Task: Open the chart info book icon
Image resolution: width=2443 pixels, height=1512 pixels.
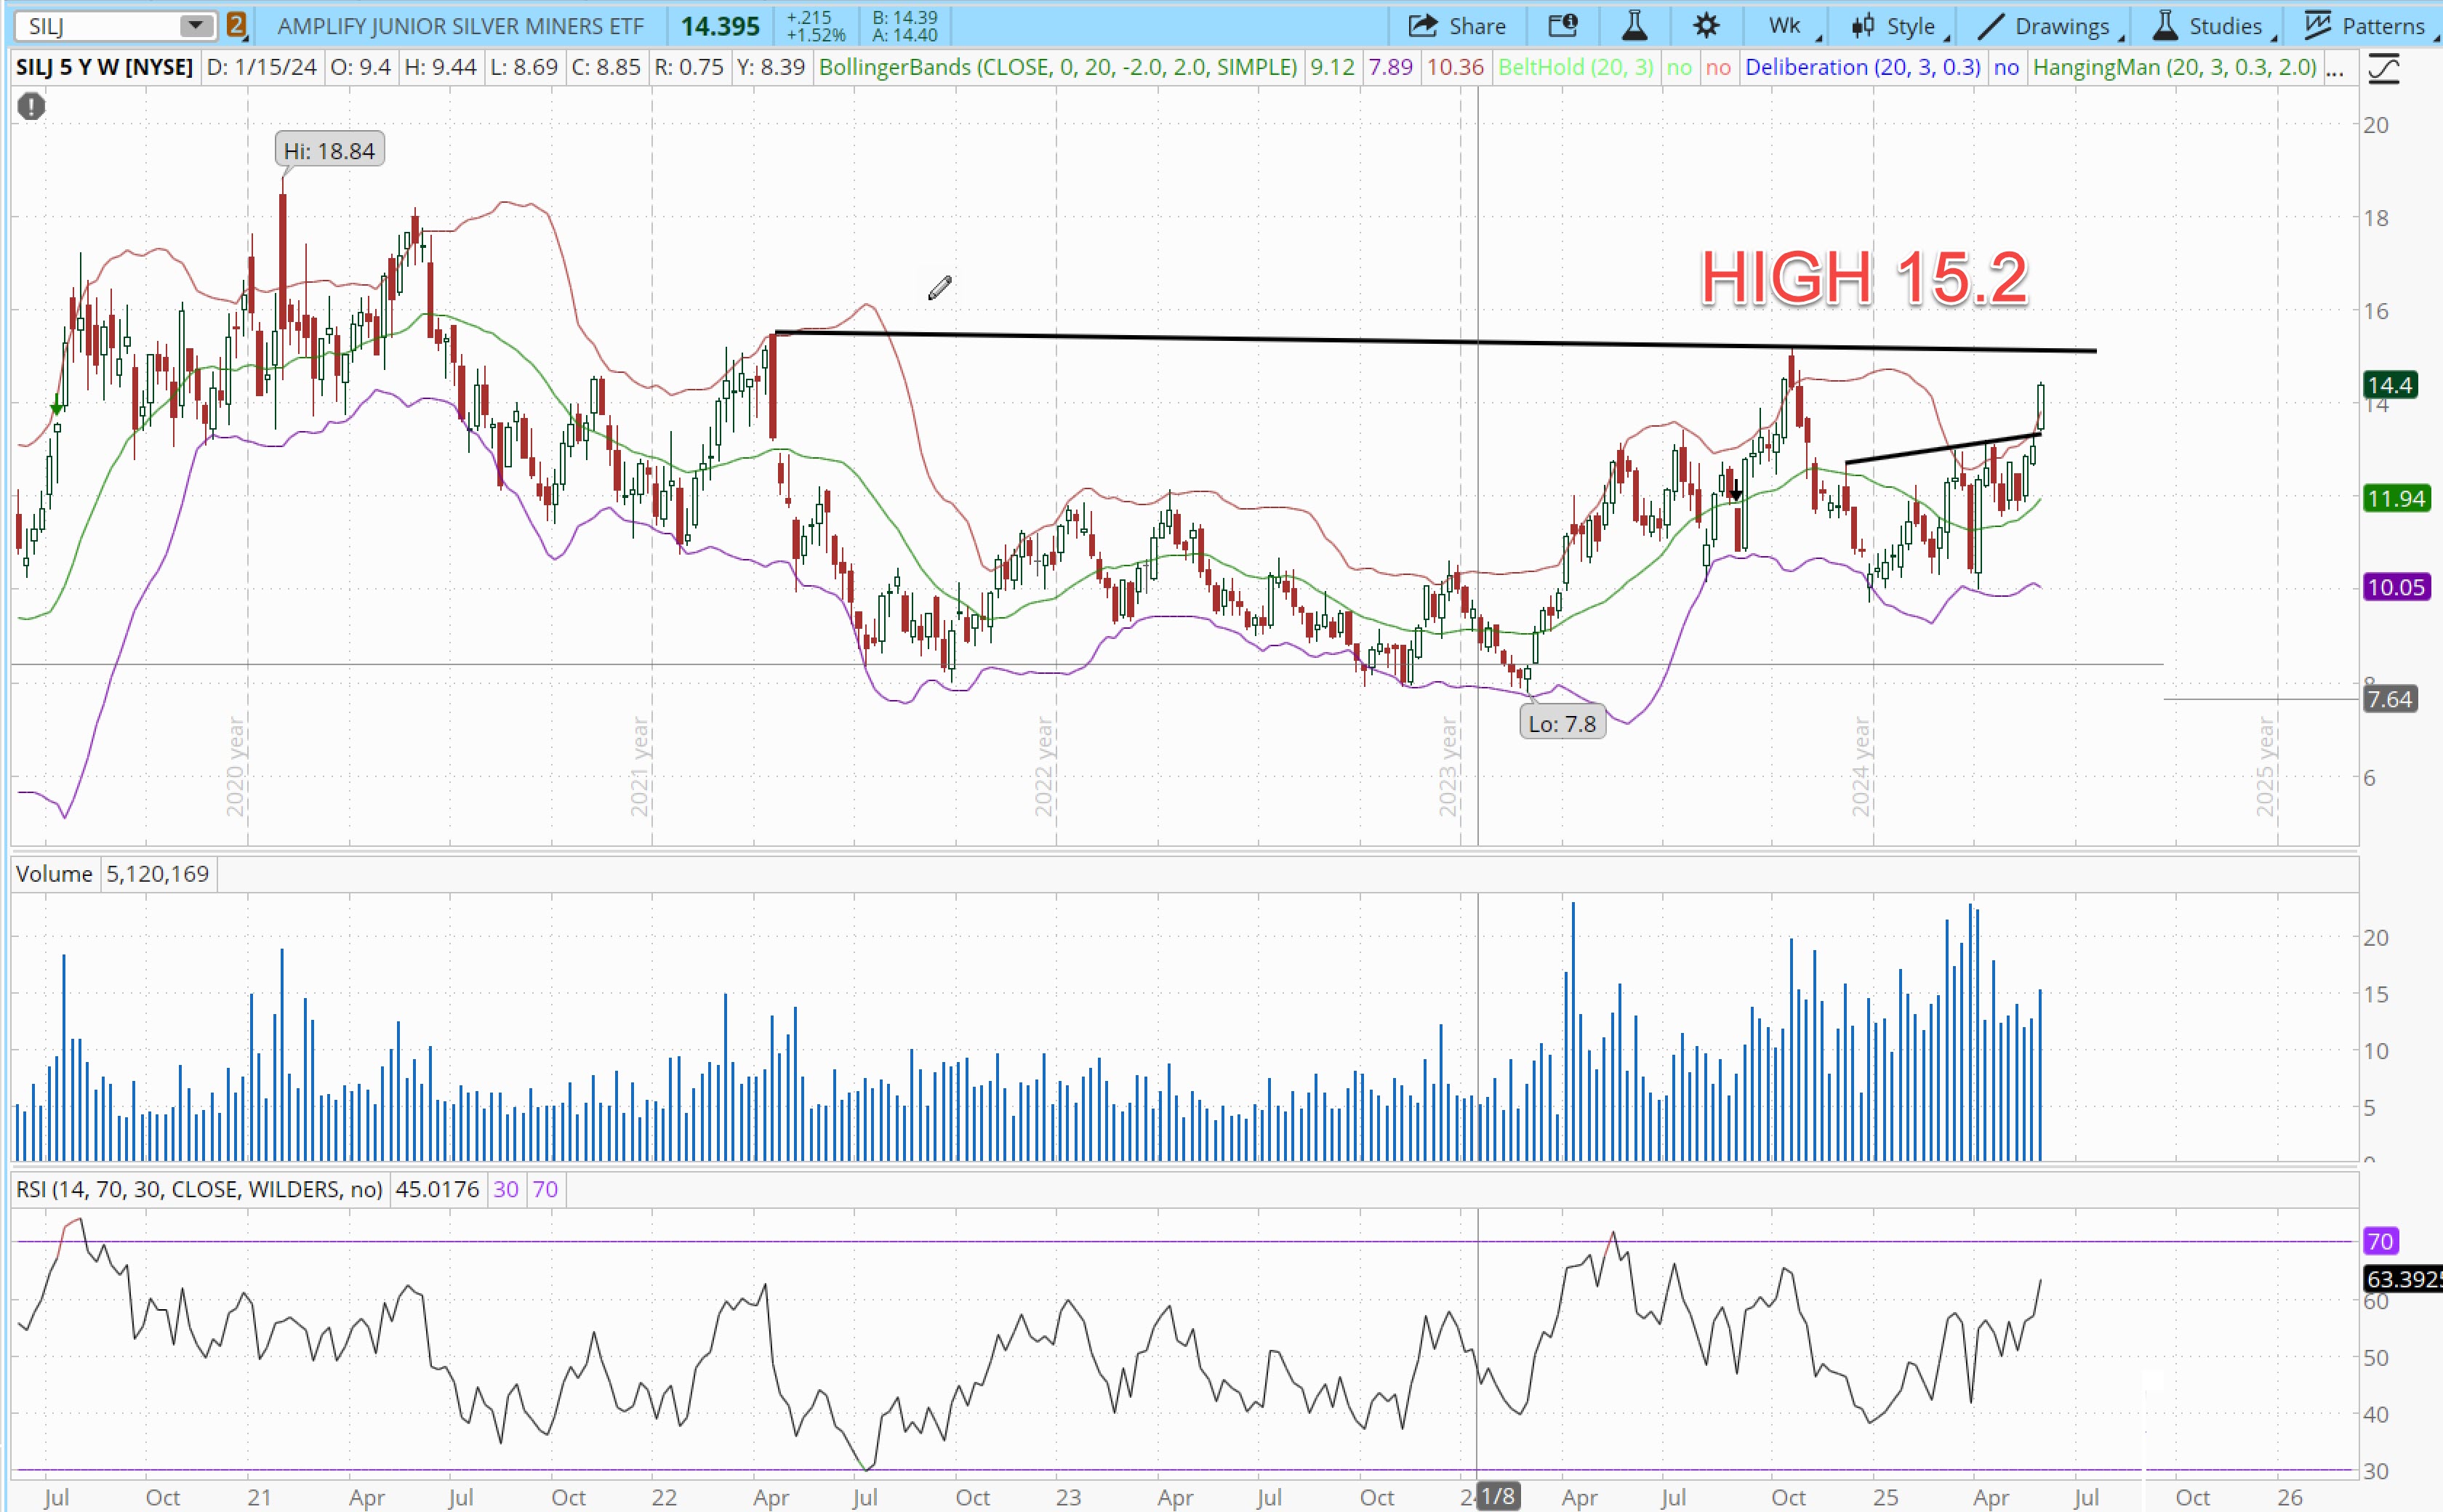Action: pyautogui.click(x=1563, y=26)
